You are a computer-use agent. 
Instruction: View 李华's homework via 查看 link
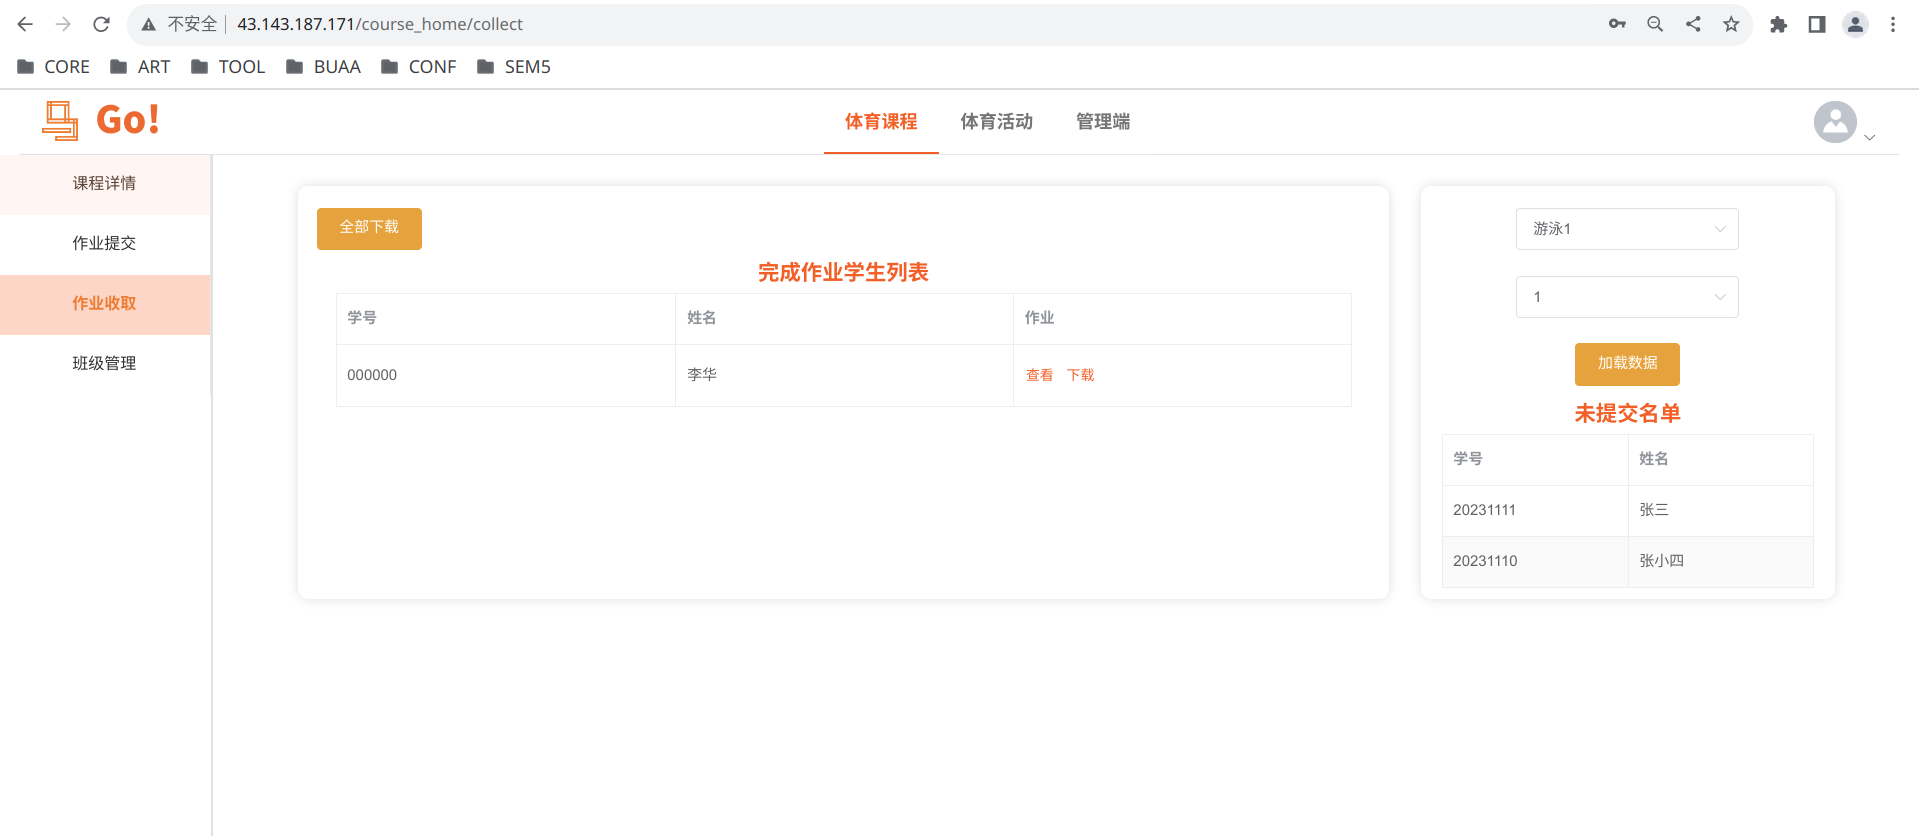1039,375
